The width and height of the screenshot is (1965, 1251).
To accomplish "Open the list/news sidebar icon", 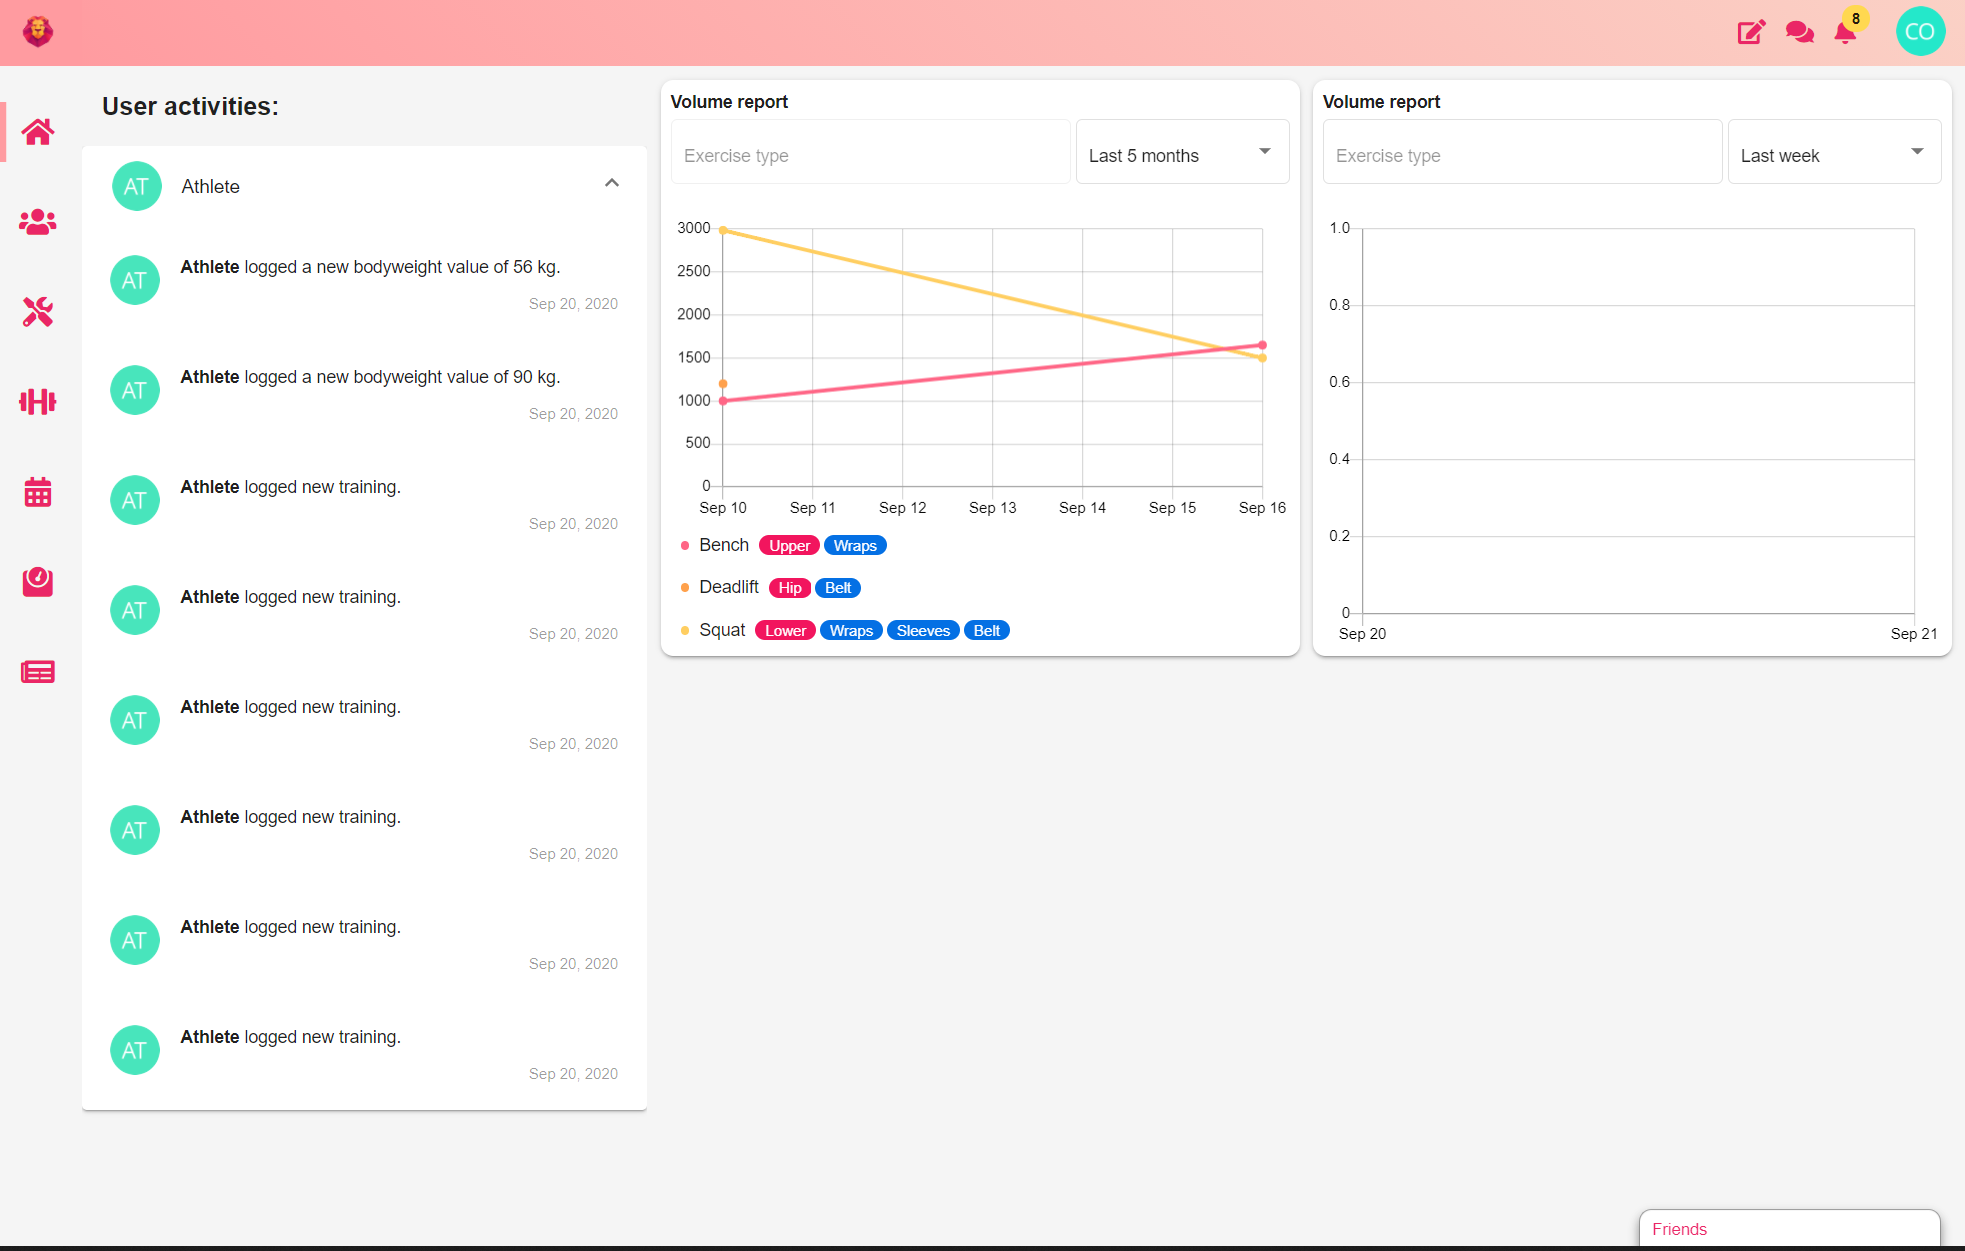I will 38,672.
